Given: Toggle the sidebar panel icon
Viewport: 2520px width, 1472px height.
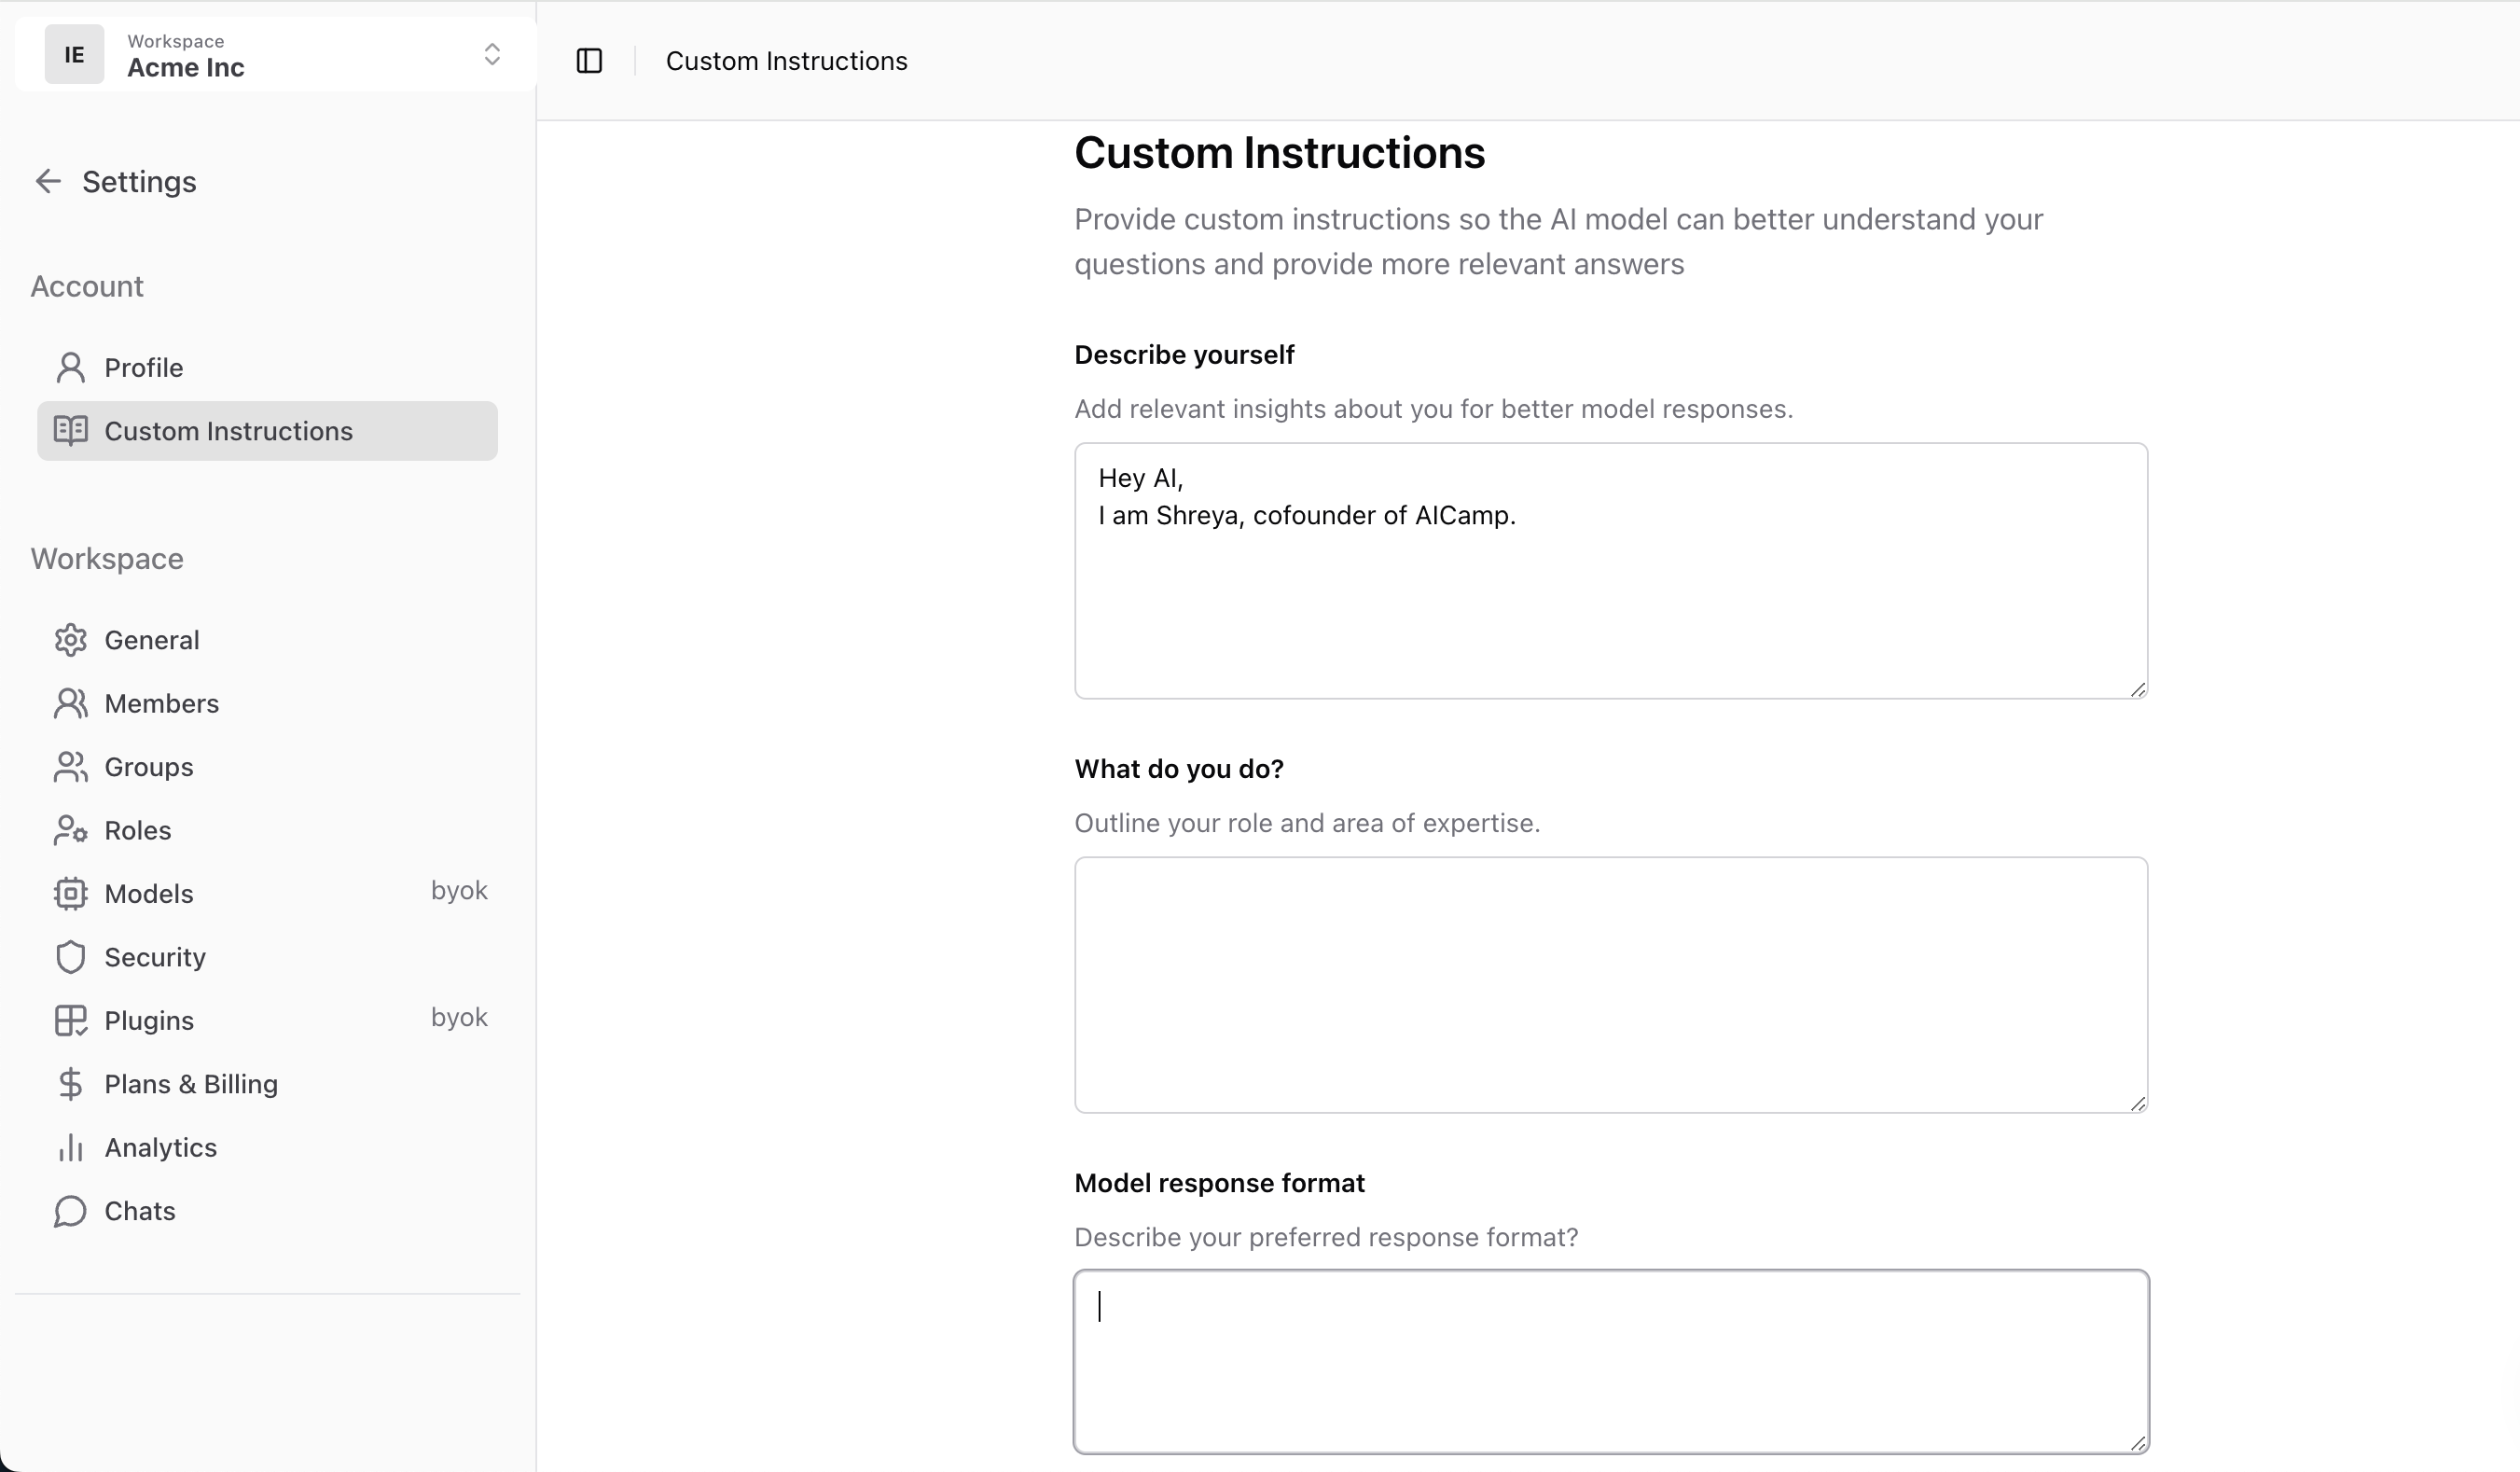Looking at the screenshot, I should [x=589, y=61].
